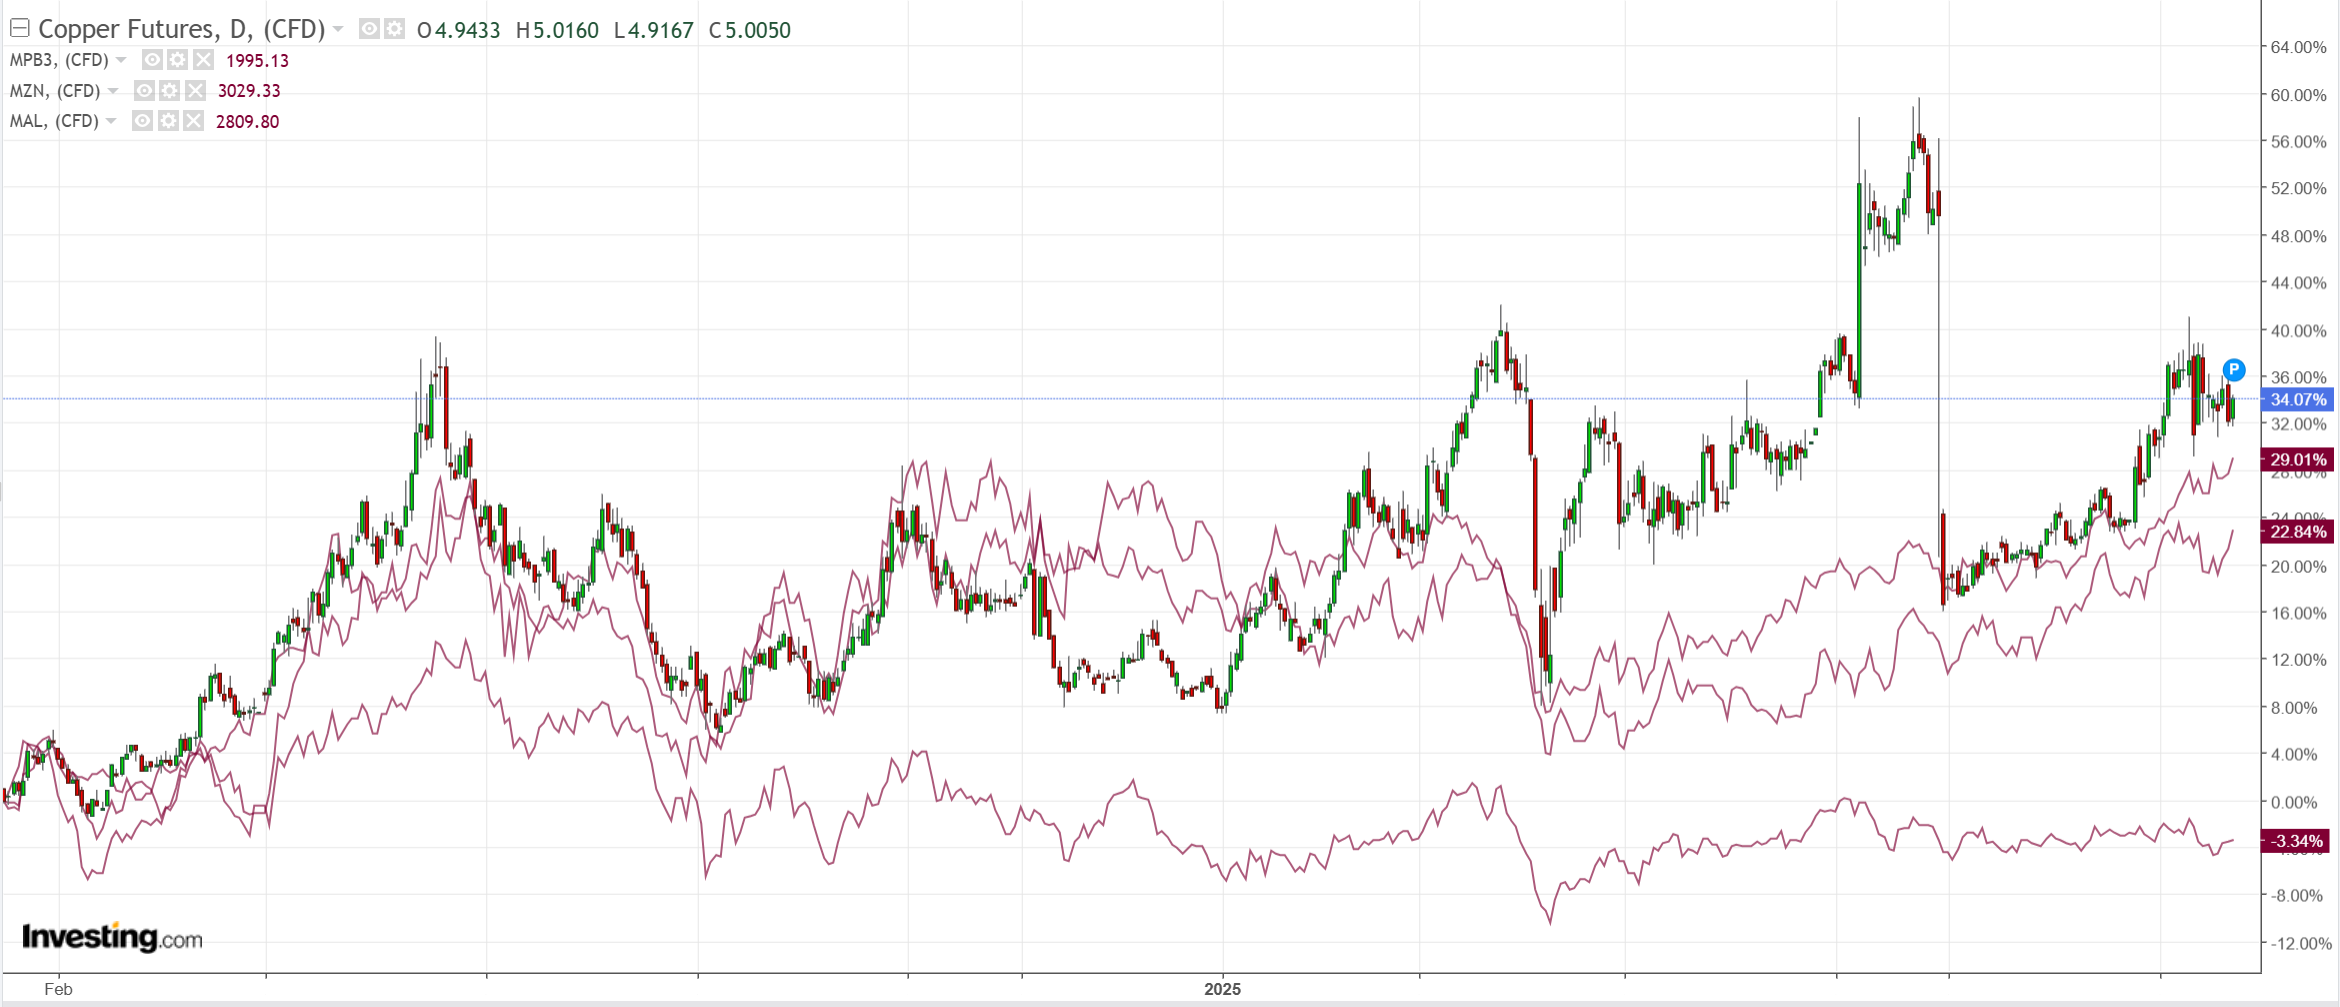Click the 48.00% price axis label
The image size is (2340, 1007).
(2298, 236)
